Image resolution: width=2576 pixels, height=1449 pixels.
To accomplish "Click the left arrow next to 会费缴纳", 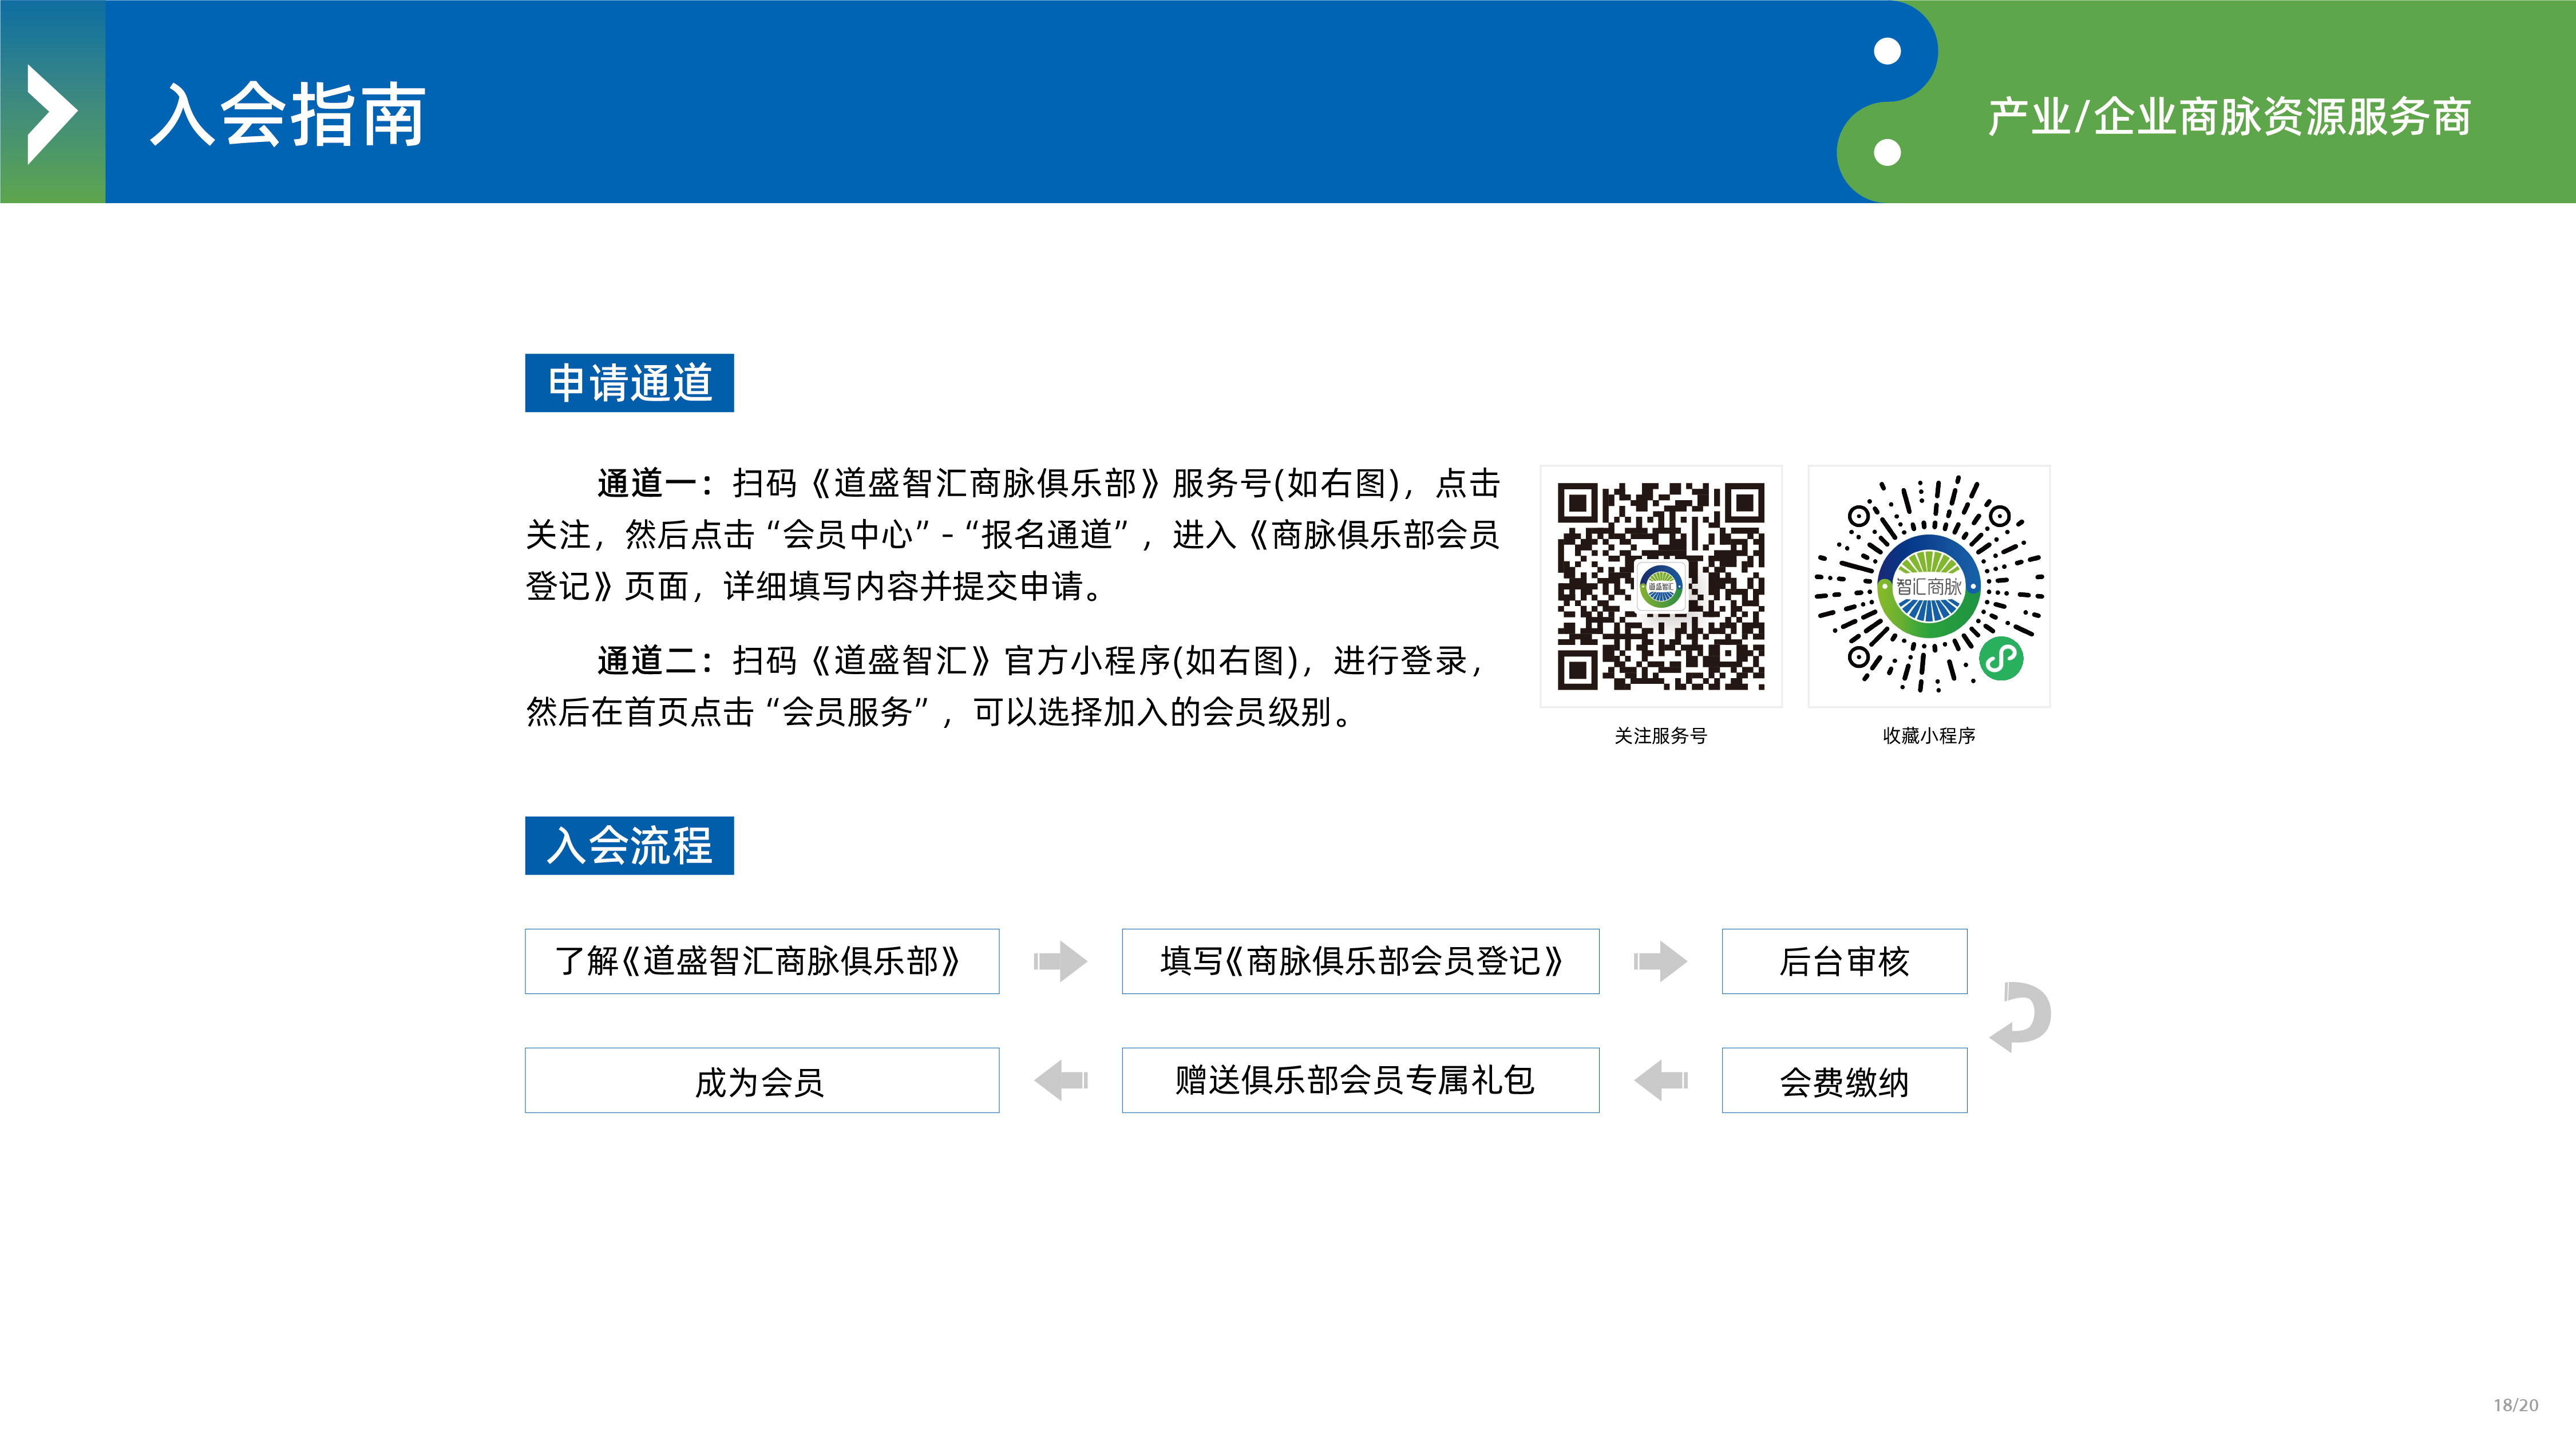I will [1661, 1080].
